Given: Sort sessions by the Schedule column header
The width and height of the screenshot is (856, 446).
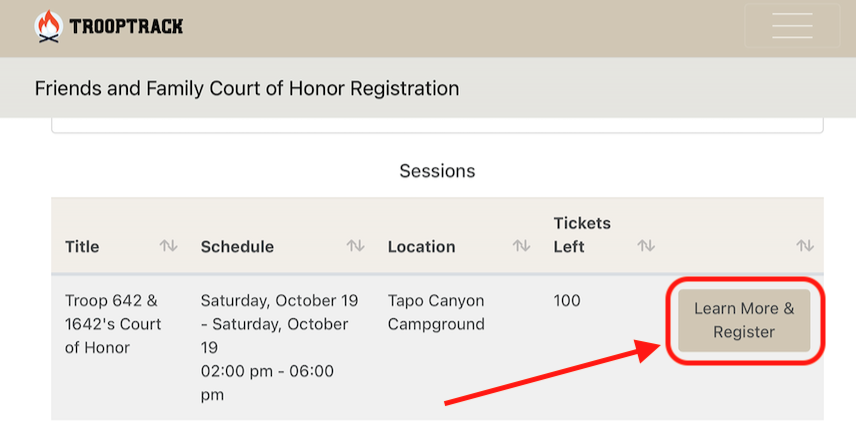Looking at the screenshot, I should pos(237,247).
